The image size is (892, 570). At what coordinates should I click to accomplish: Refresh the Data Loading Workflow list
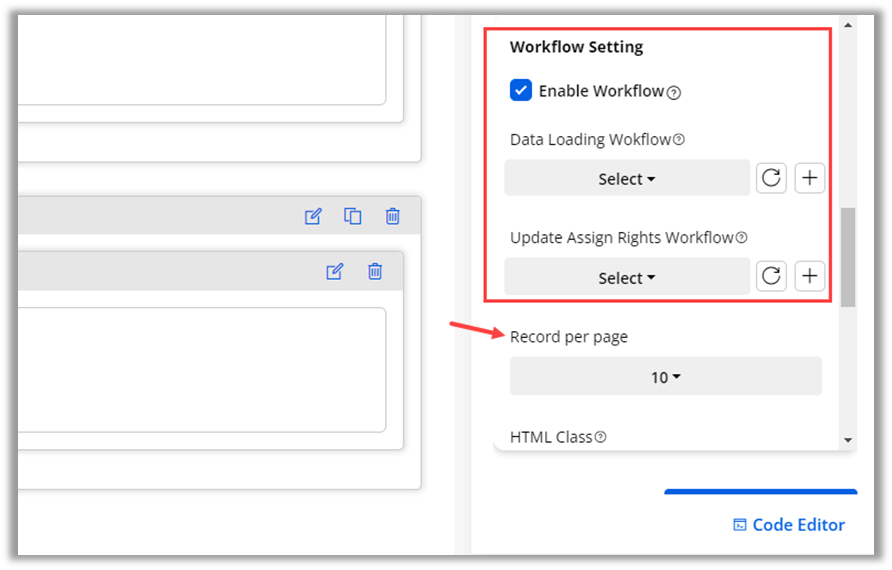(x=771, y=179)
